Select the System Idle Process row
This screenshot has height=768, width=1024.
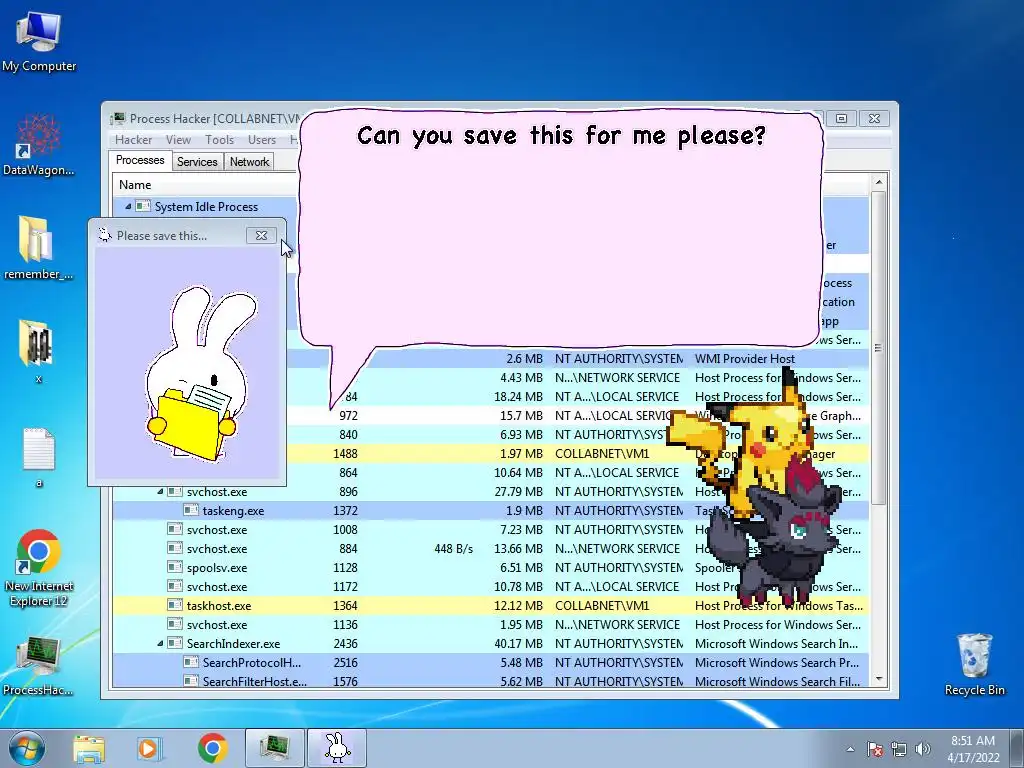[x=206, y=206]
